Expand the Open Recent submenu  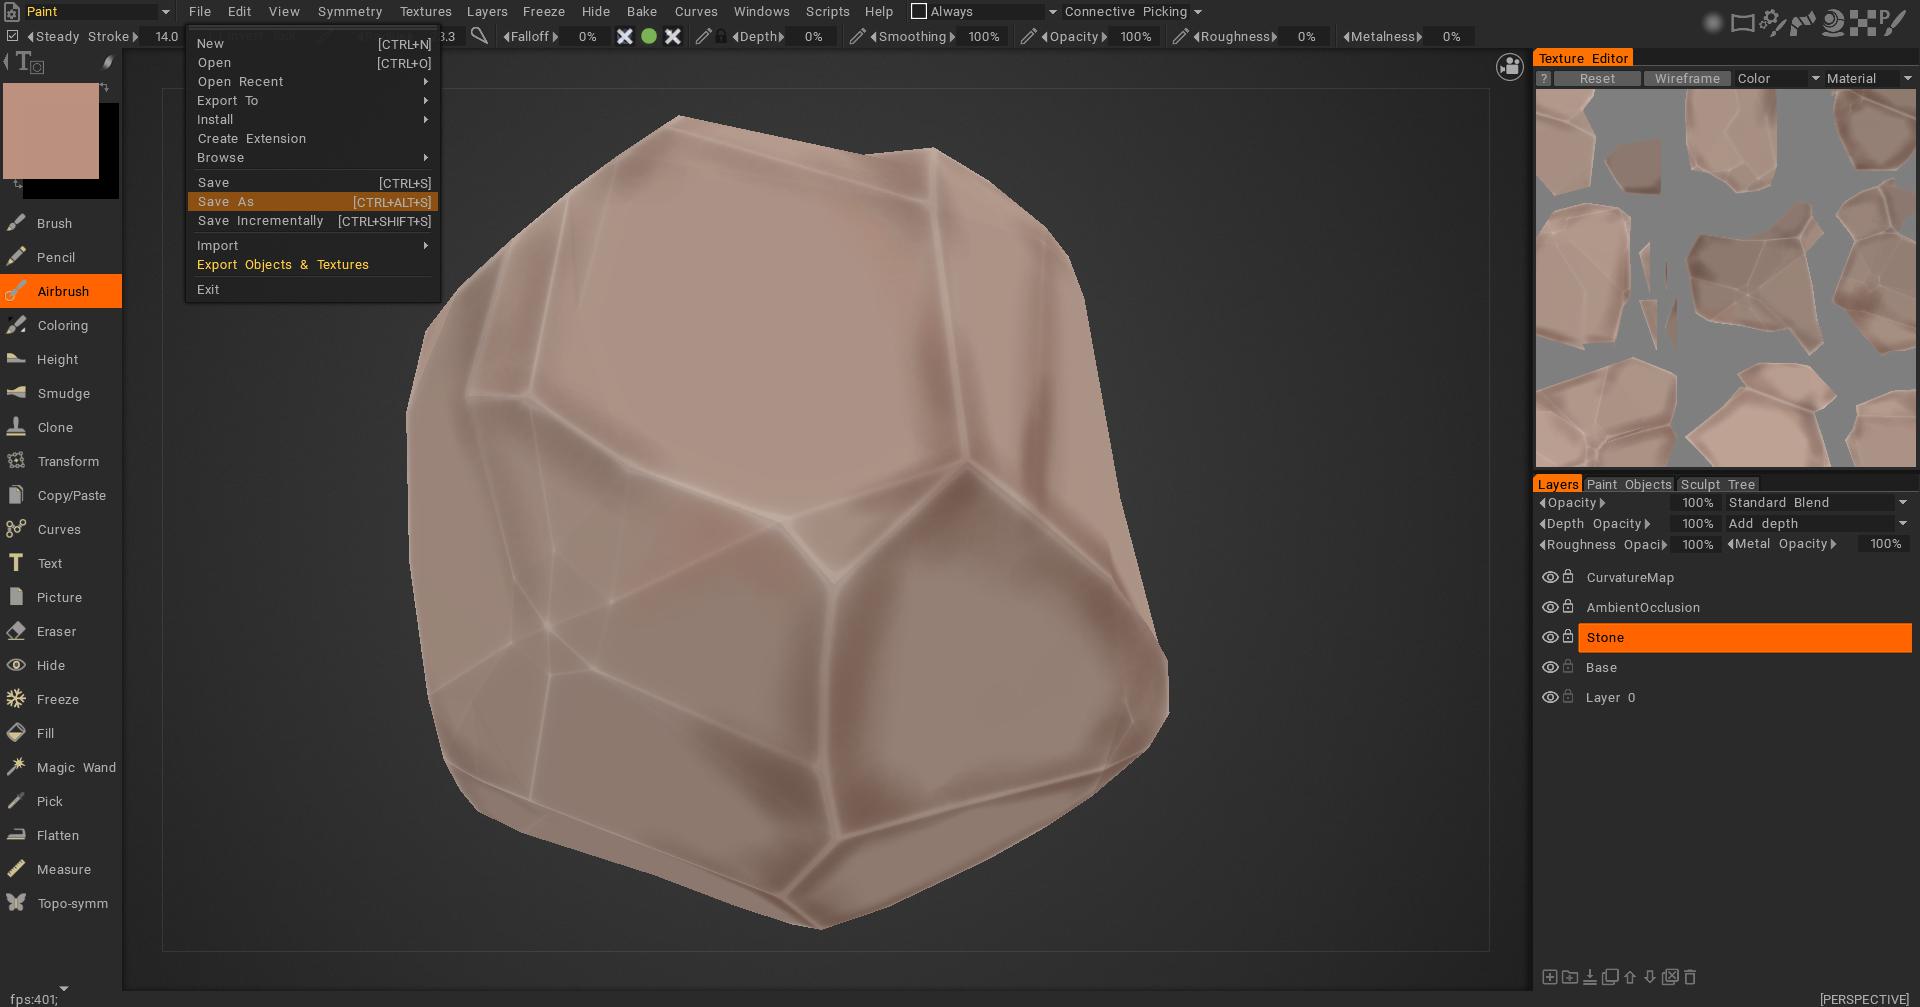[313, 81]
